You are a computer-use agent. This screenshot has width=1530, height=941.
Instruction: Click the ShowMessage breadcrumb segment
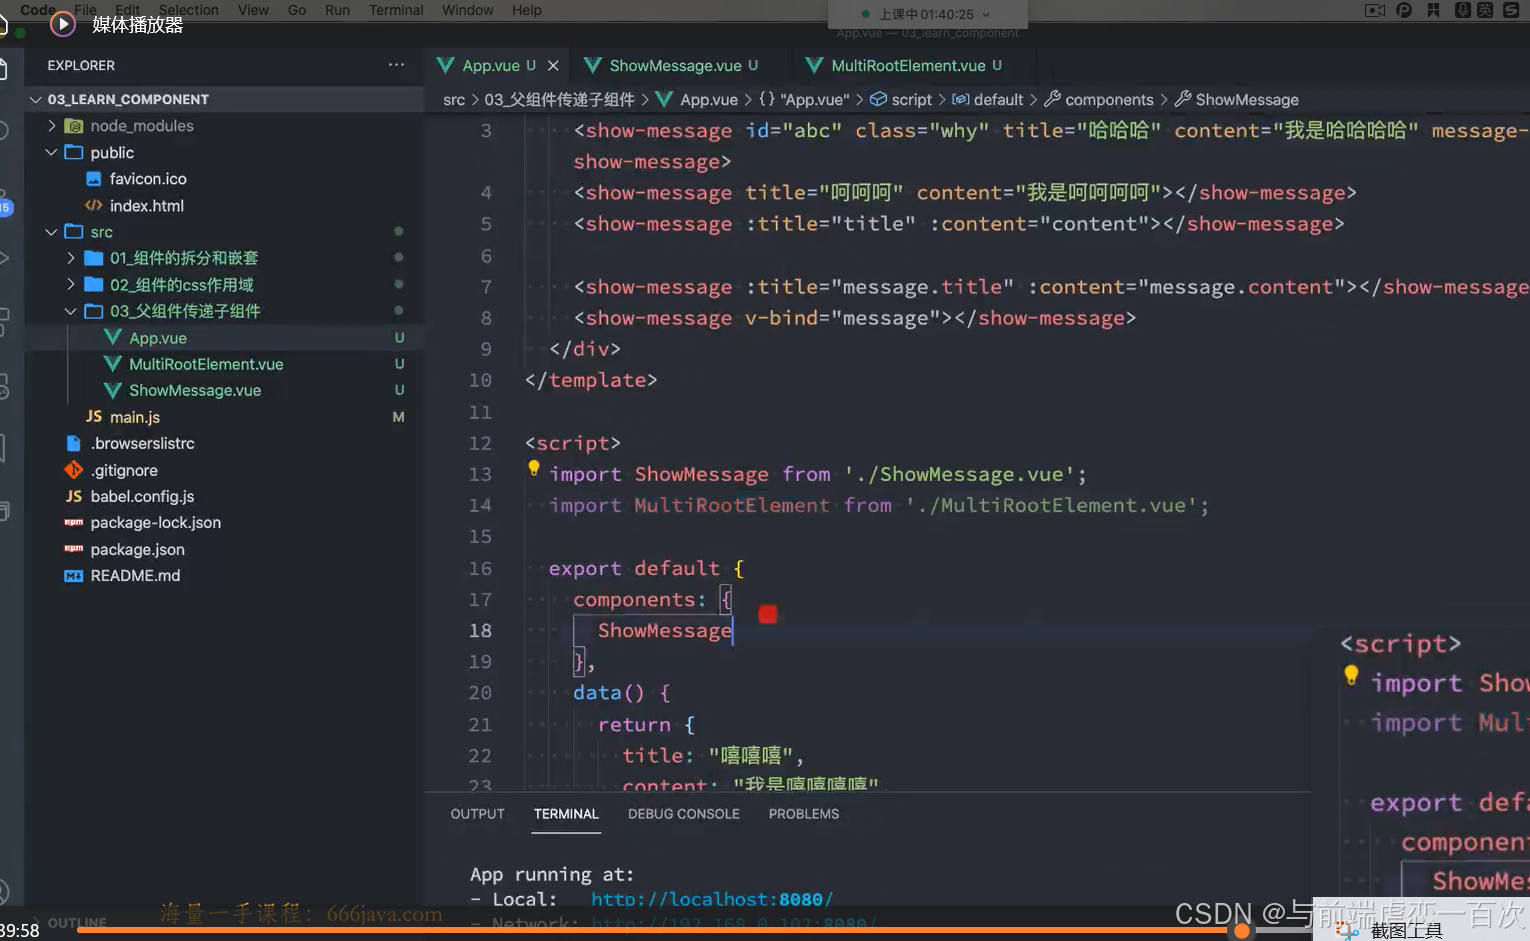click(1246, 99)
